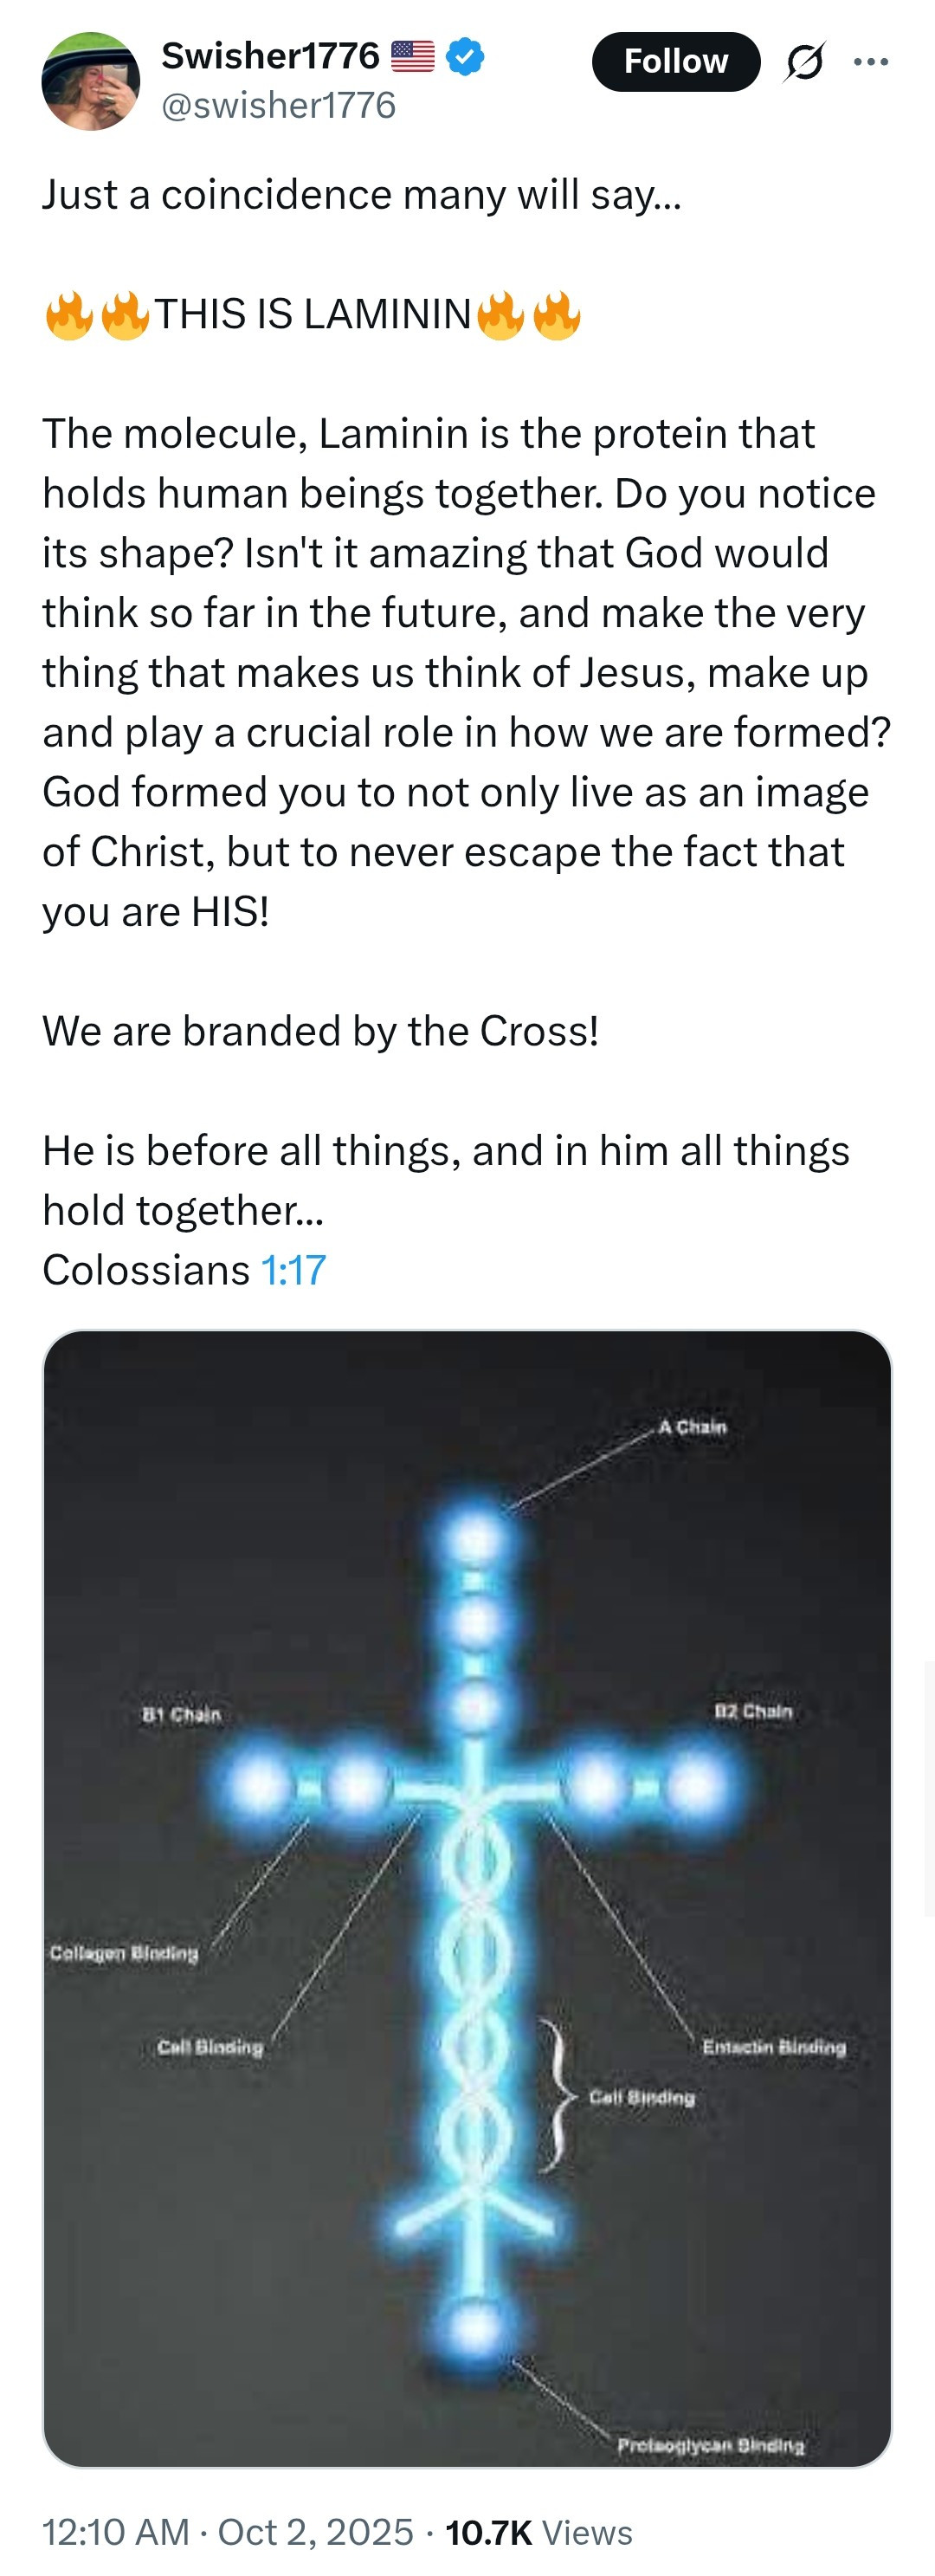
Task: Click the "We are branded by the Cross!" text
Action: (x=320, y=1031)
